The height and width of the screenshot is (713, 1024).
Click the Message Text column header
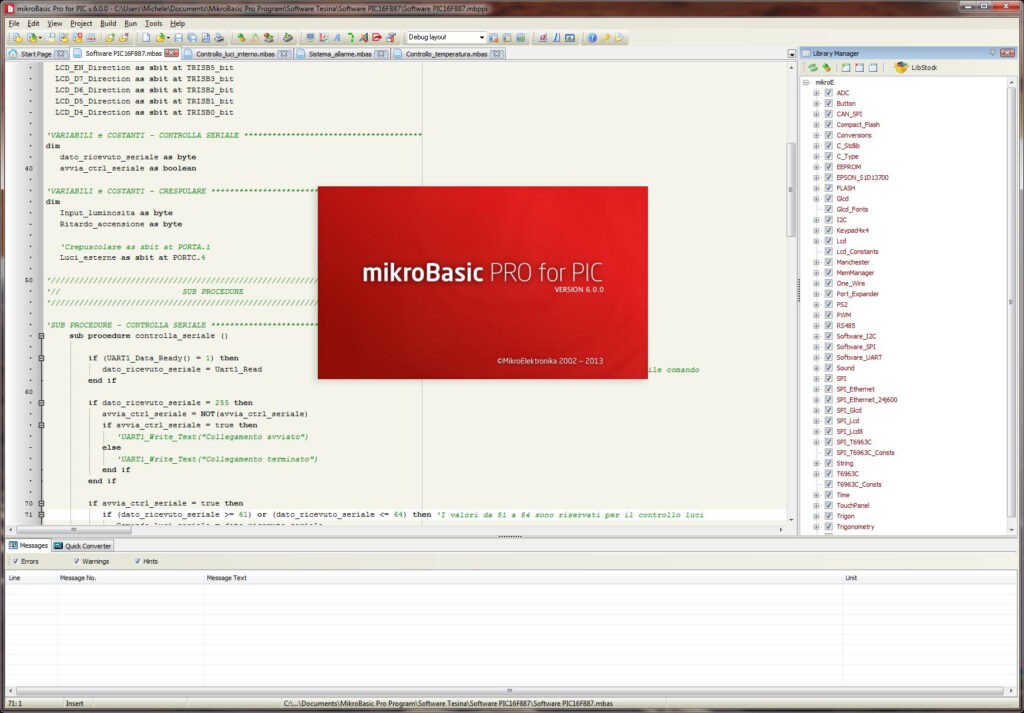point(227,578)
